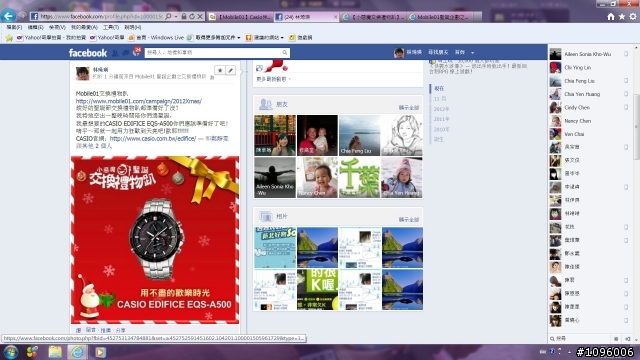Click the refresh icon in the address bar
Screen dimensions: 640x360
192,16
